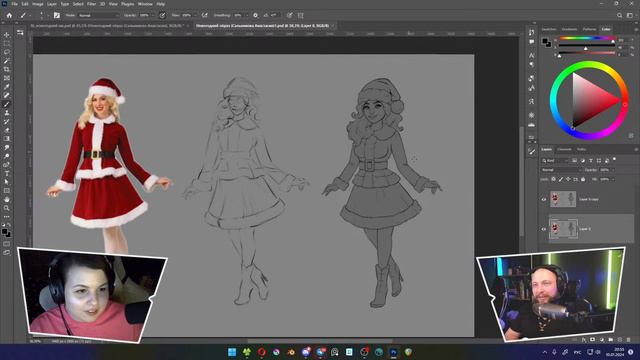The width and height of the screenshot is (640, 360).
Task: Toggle lock all padlock icon
Action: coord(583,179)
